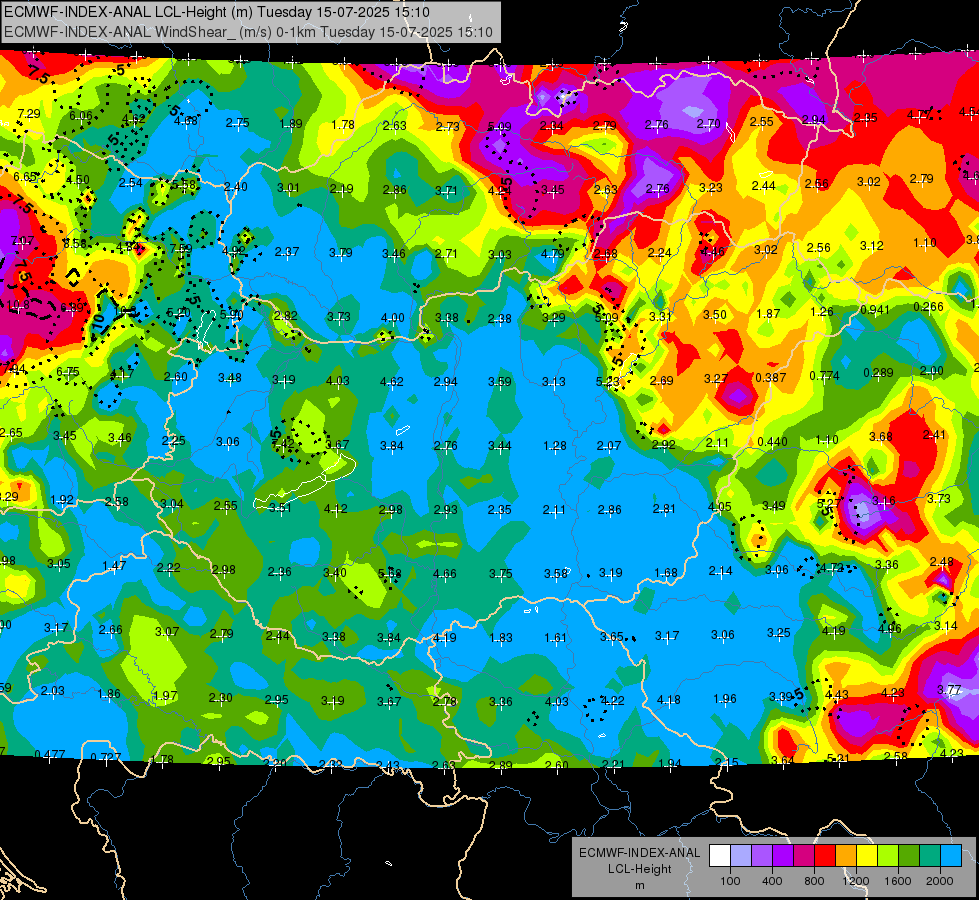
Task: Pick the bright blue legend swatch
Action: point(951,856)
